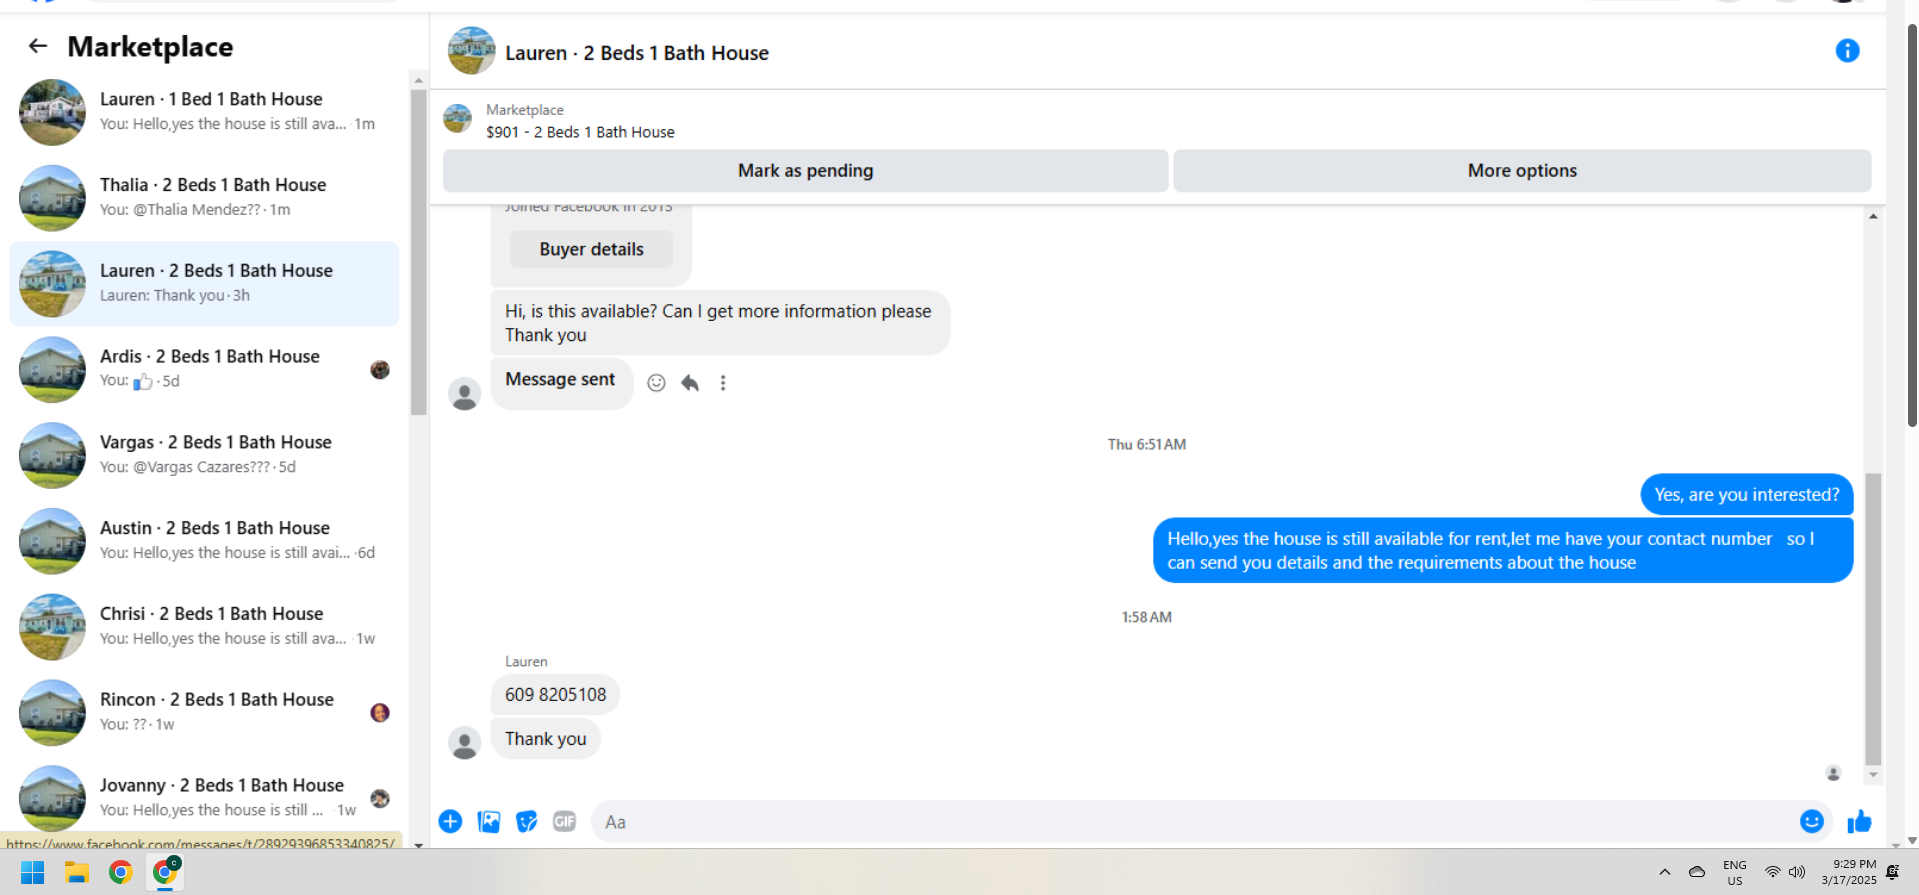Open Lauren's 1 Bed 1 Bath House chat

click(205, 112)
